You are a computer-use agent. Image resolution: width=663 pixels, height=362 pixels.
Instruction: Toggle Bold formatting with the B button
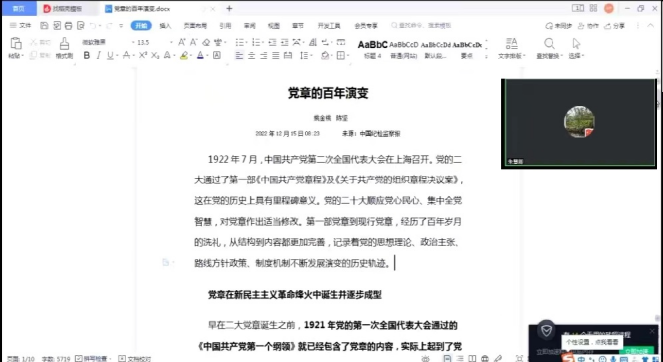coord(87,55)
